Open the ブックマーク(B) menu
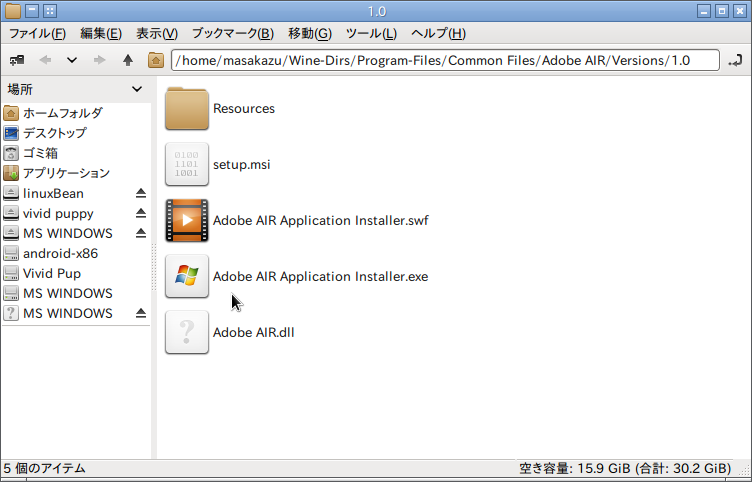Viewport: 752px width, 482px height. (x=233, y=34)
